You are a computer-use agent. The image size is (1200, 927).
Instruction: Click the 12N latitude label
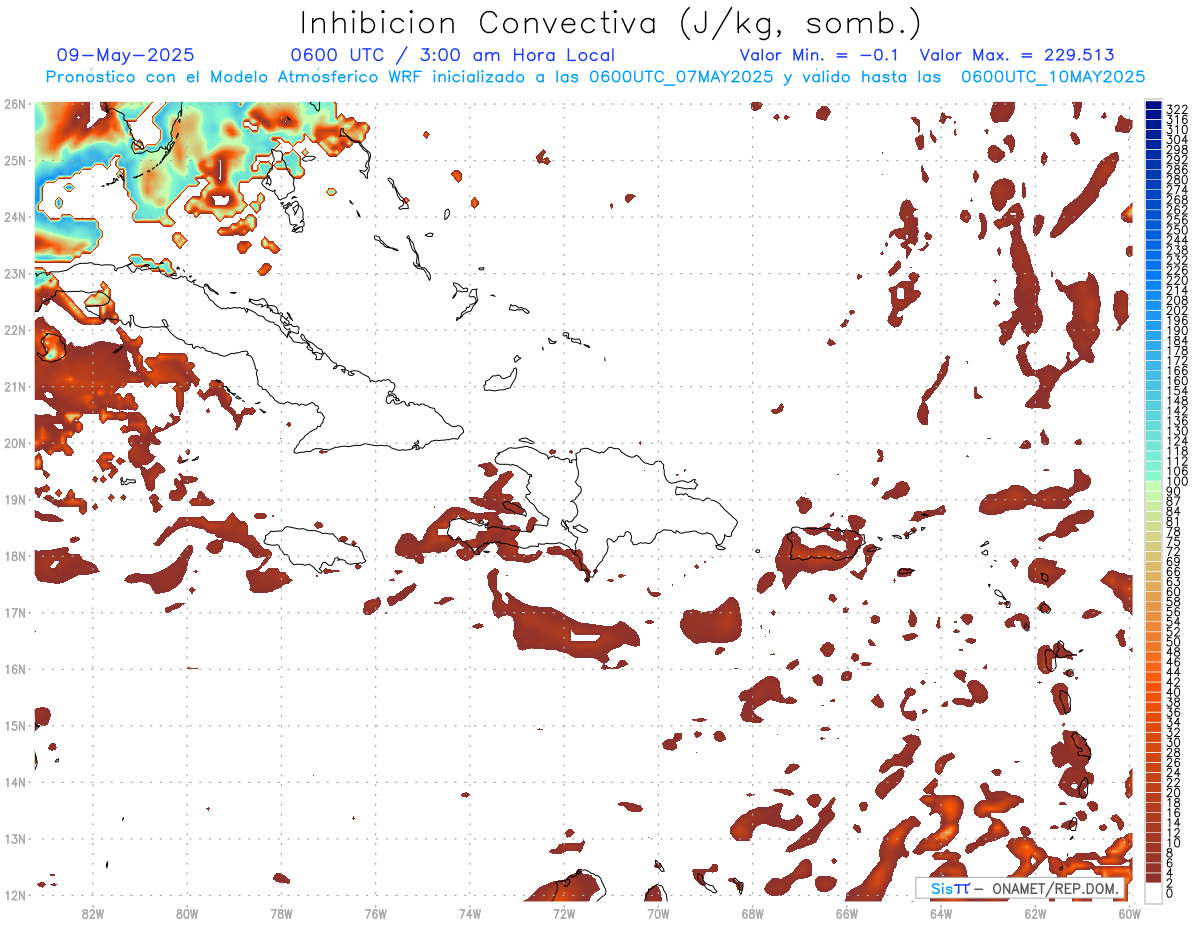pos(15,894)
